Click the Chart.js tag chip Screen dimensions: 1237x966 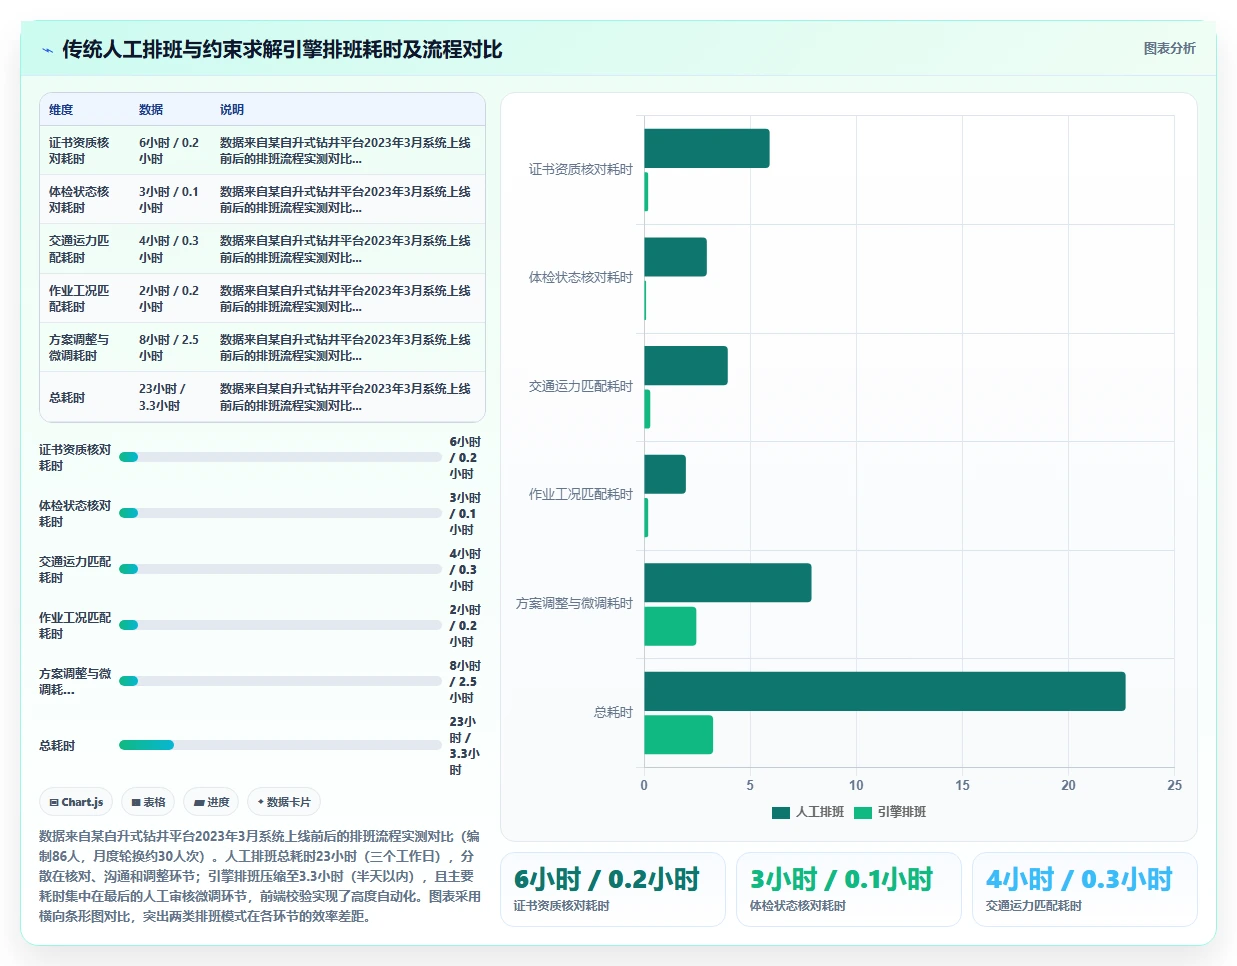coord(76,802)
